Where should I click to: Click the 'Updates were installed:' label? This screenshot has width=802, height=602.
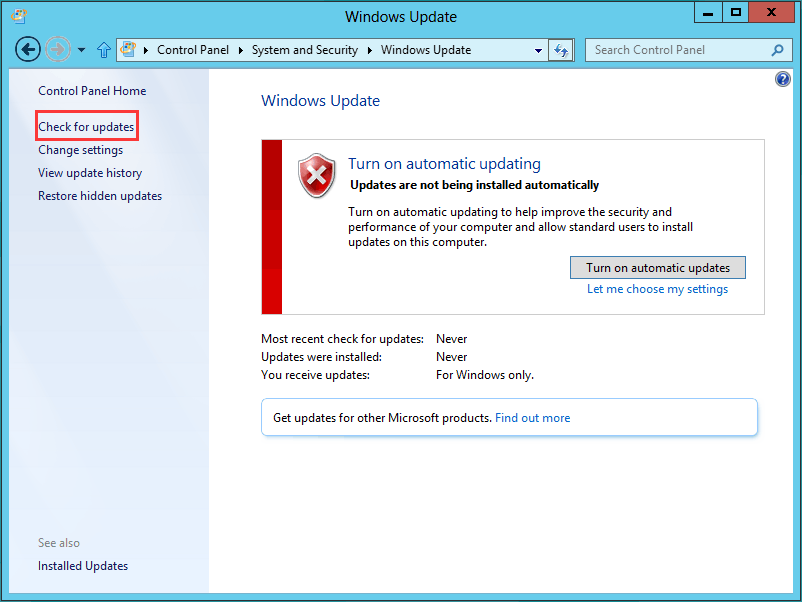[x=321, y=356]
